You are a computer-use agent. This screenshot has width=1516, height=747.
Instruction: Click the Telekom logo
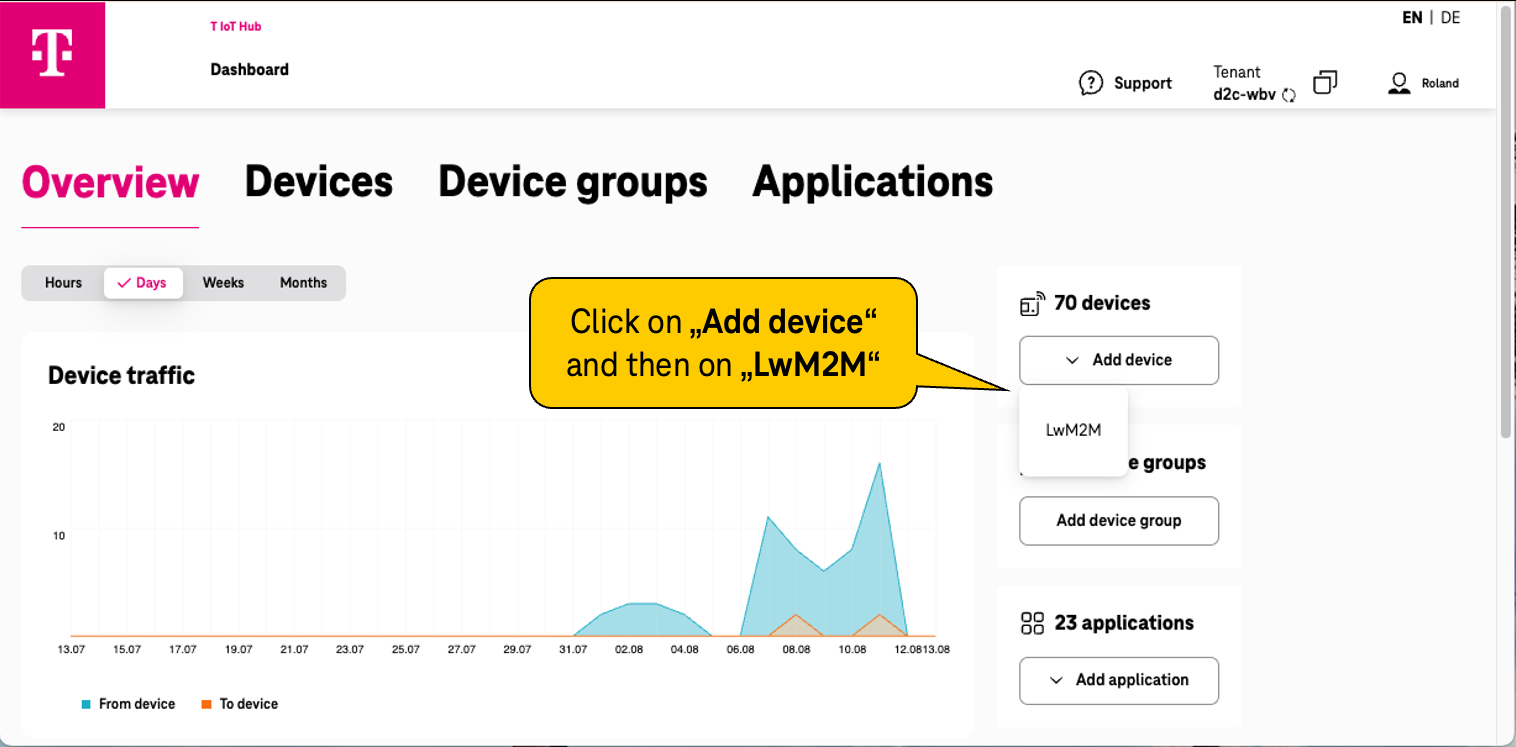52,55
